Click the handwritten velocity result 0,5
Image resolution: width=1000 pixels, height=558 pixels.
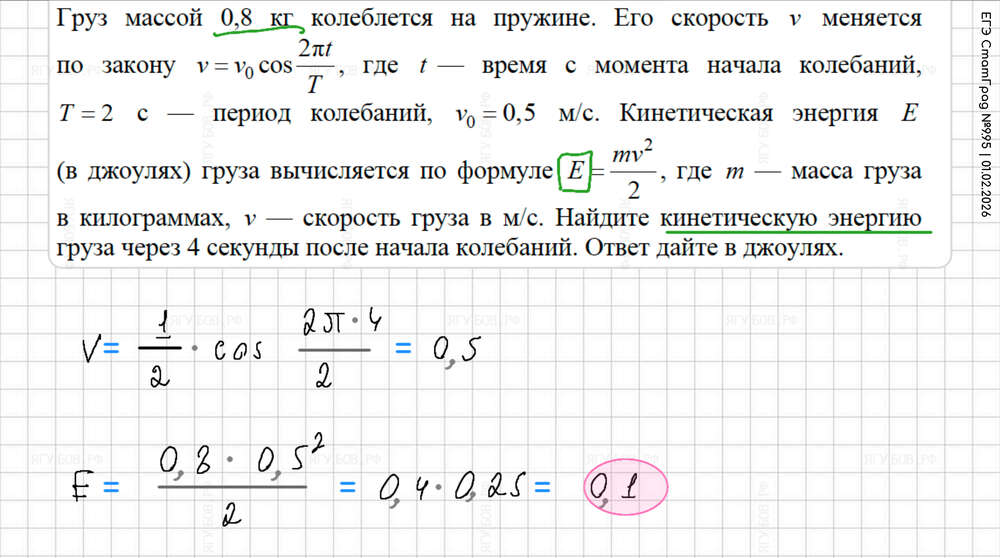pyautogui.click(x=453, y=350)
